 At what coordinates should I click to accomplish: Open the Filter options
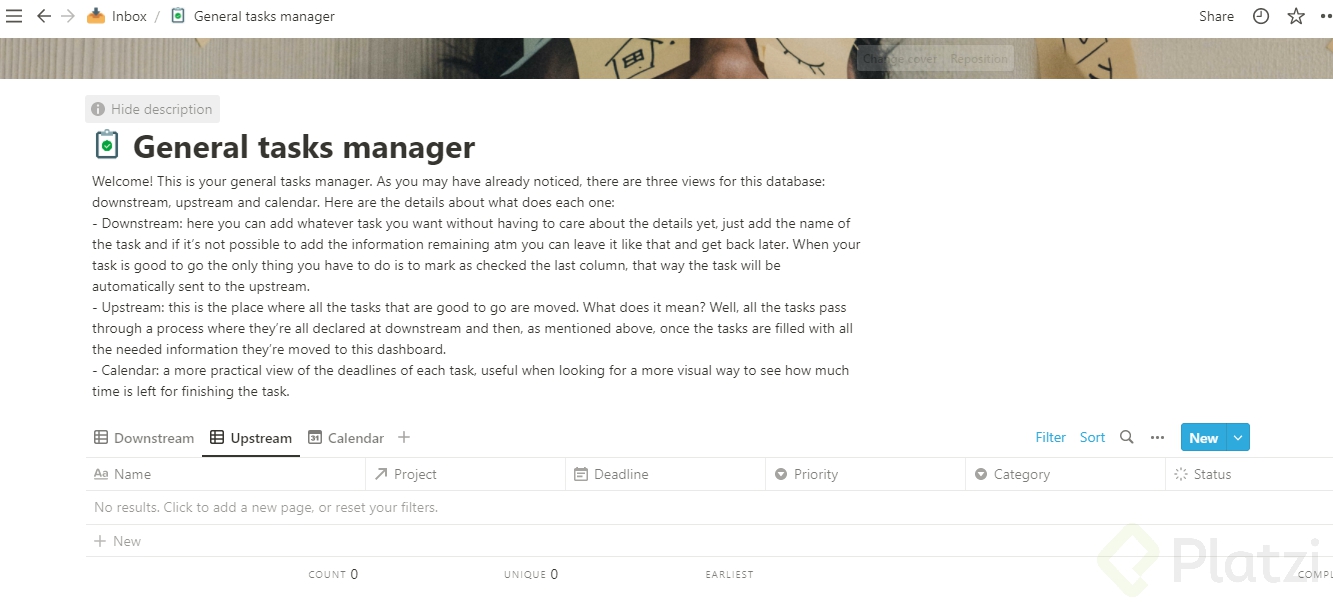[x=1050, y=437]
